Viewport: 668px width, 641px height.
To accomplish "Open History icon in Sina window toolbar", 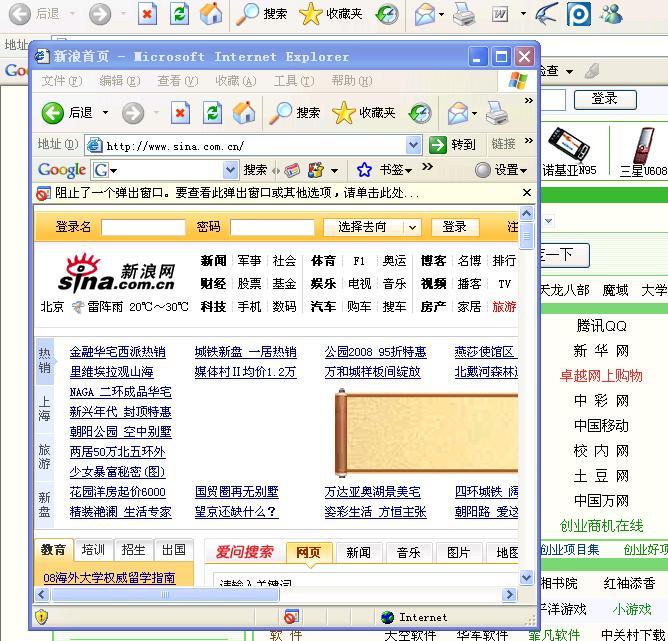I will tap(420, 113).
